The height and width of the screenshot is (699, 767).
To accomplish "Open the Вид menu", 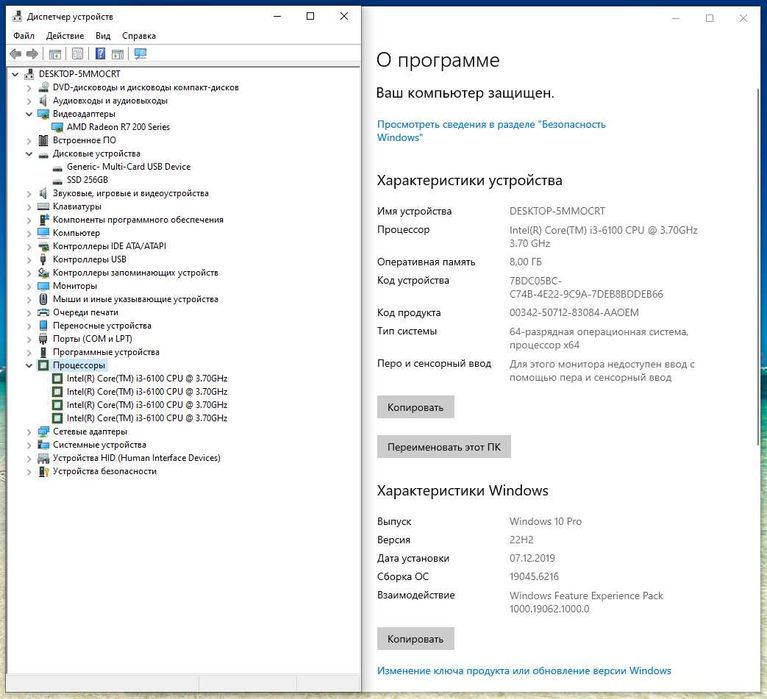I will tap(103, 36).
